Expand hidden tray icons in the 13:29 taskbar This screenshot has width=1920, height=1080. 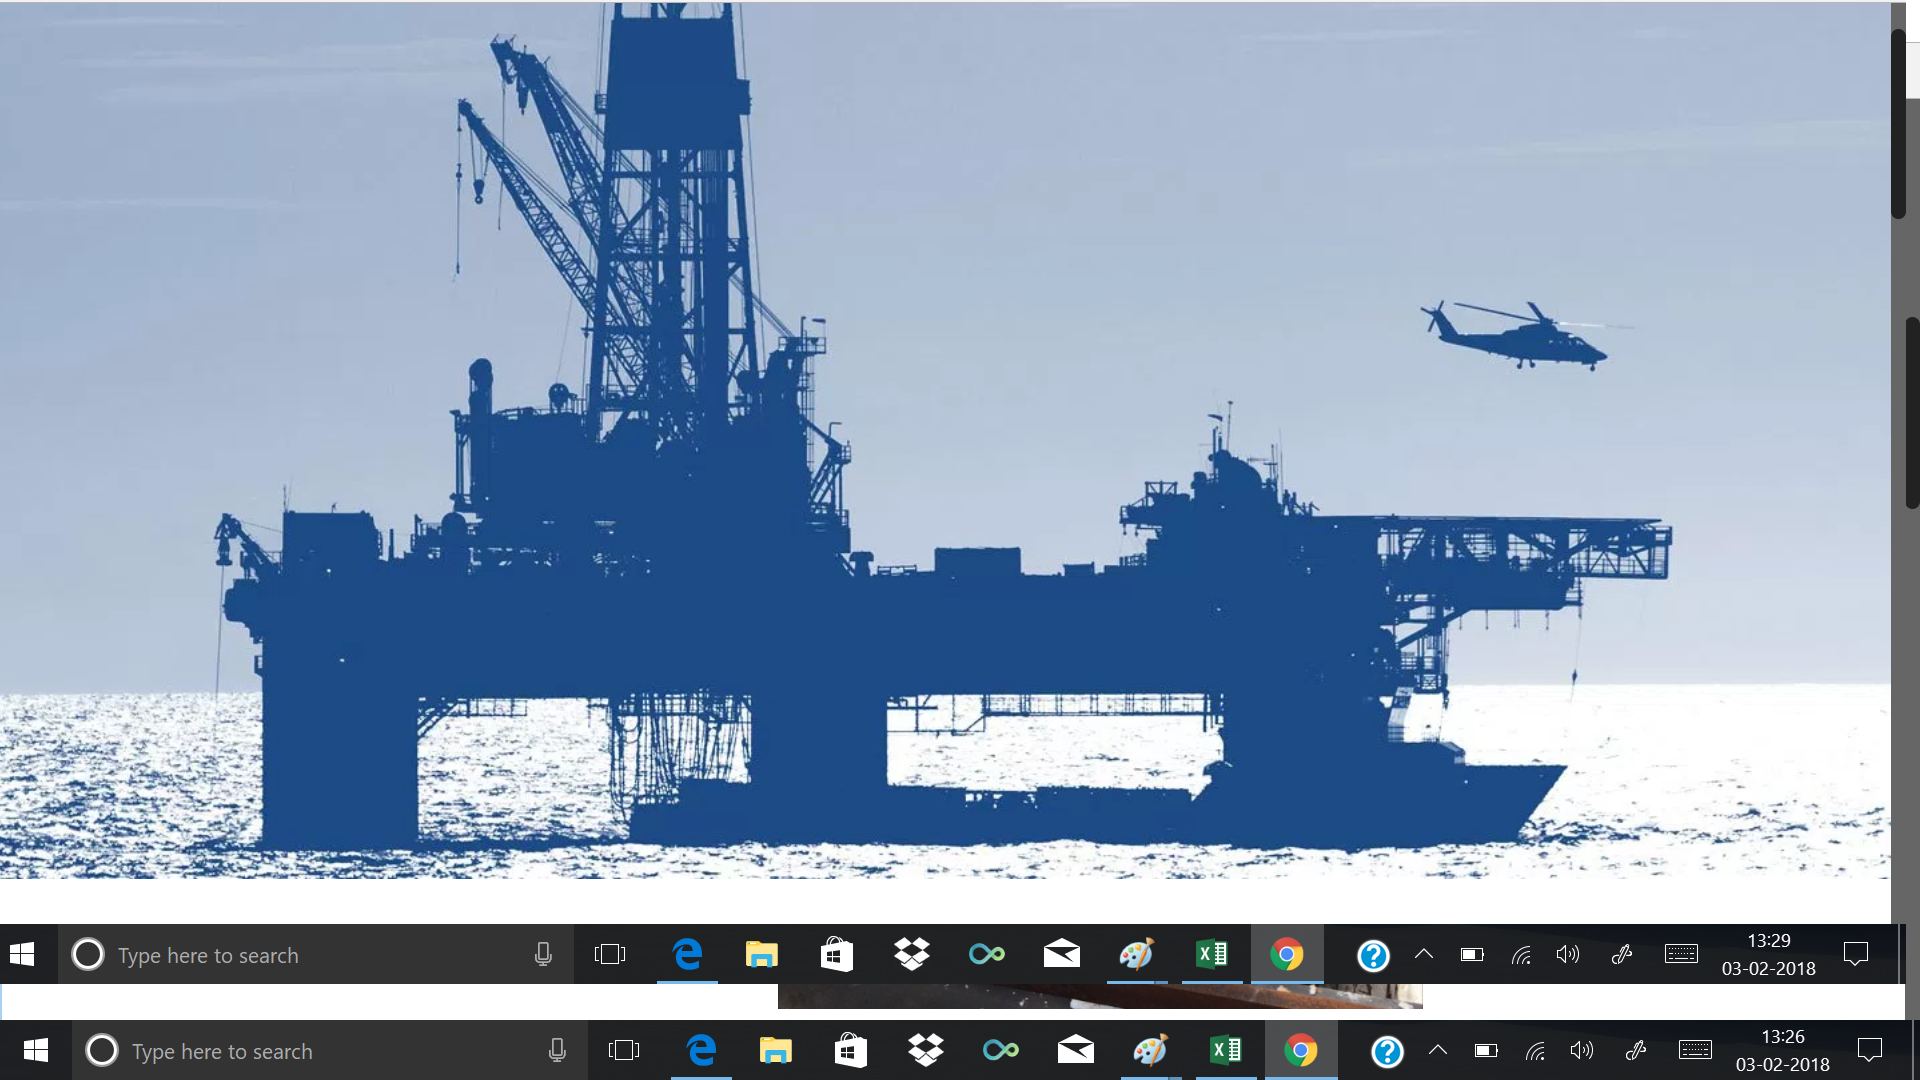point(1423,954)
